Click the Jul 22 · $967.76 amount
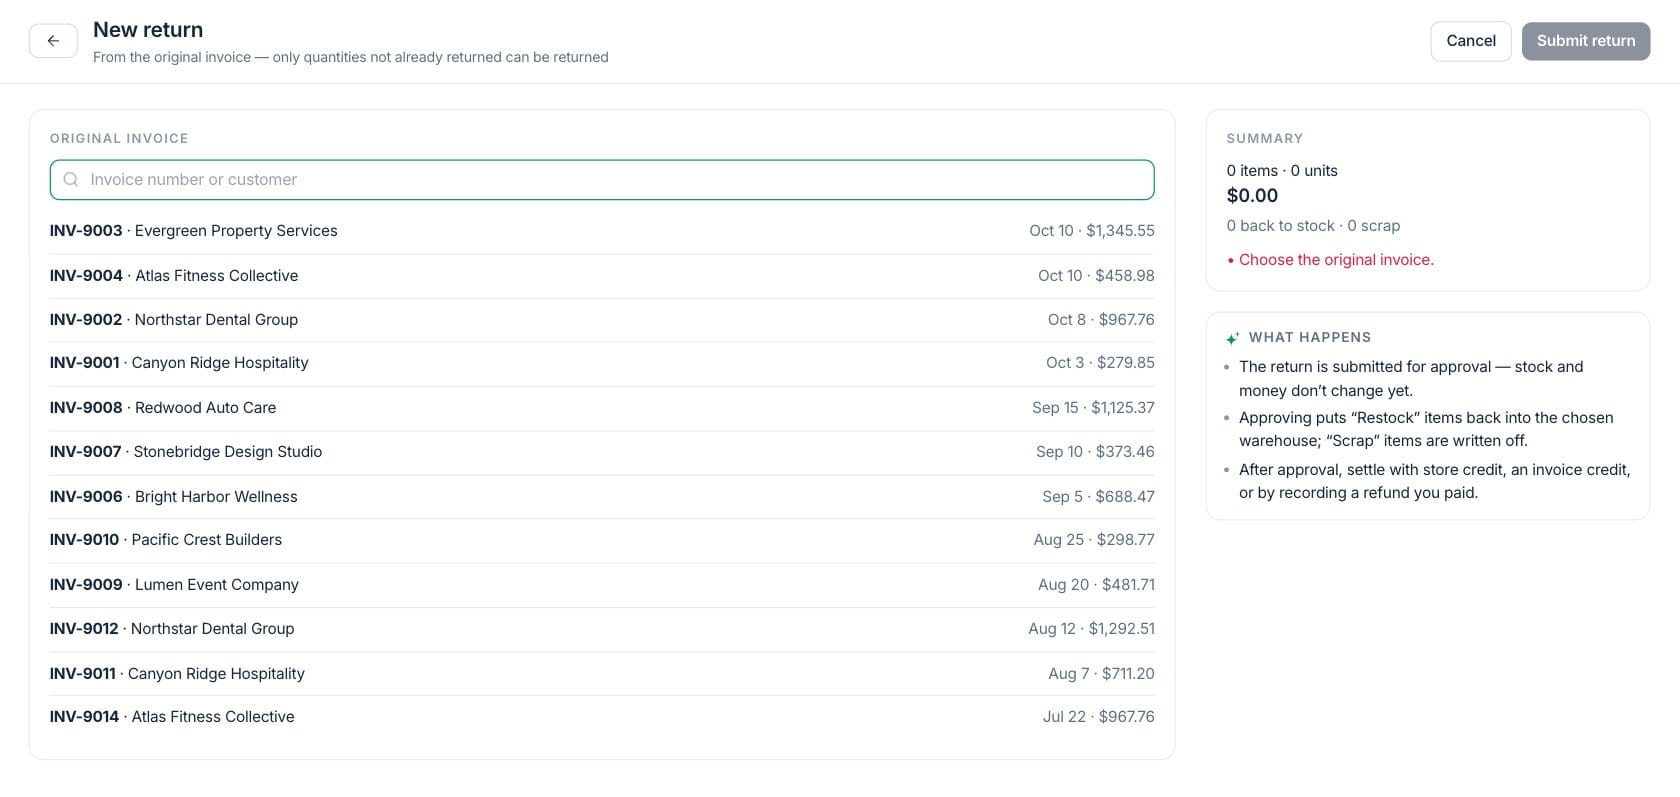1680x797 pixels. [1098, 717]
